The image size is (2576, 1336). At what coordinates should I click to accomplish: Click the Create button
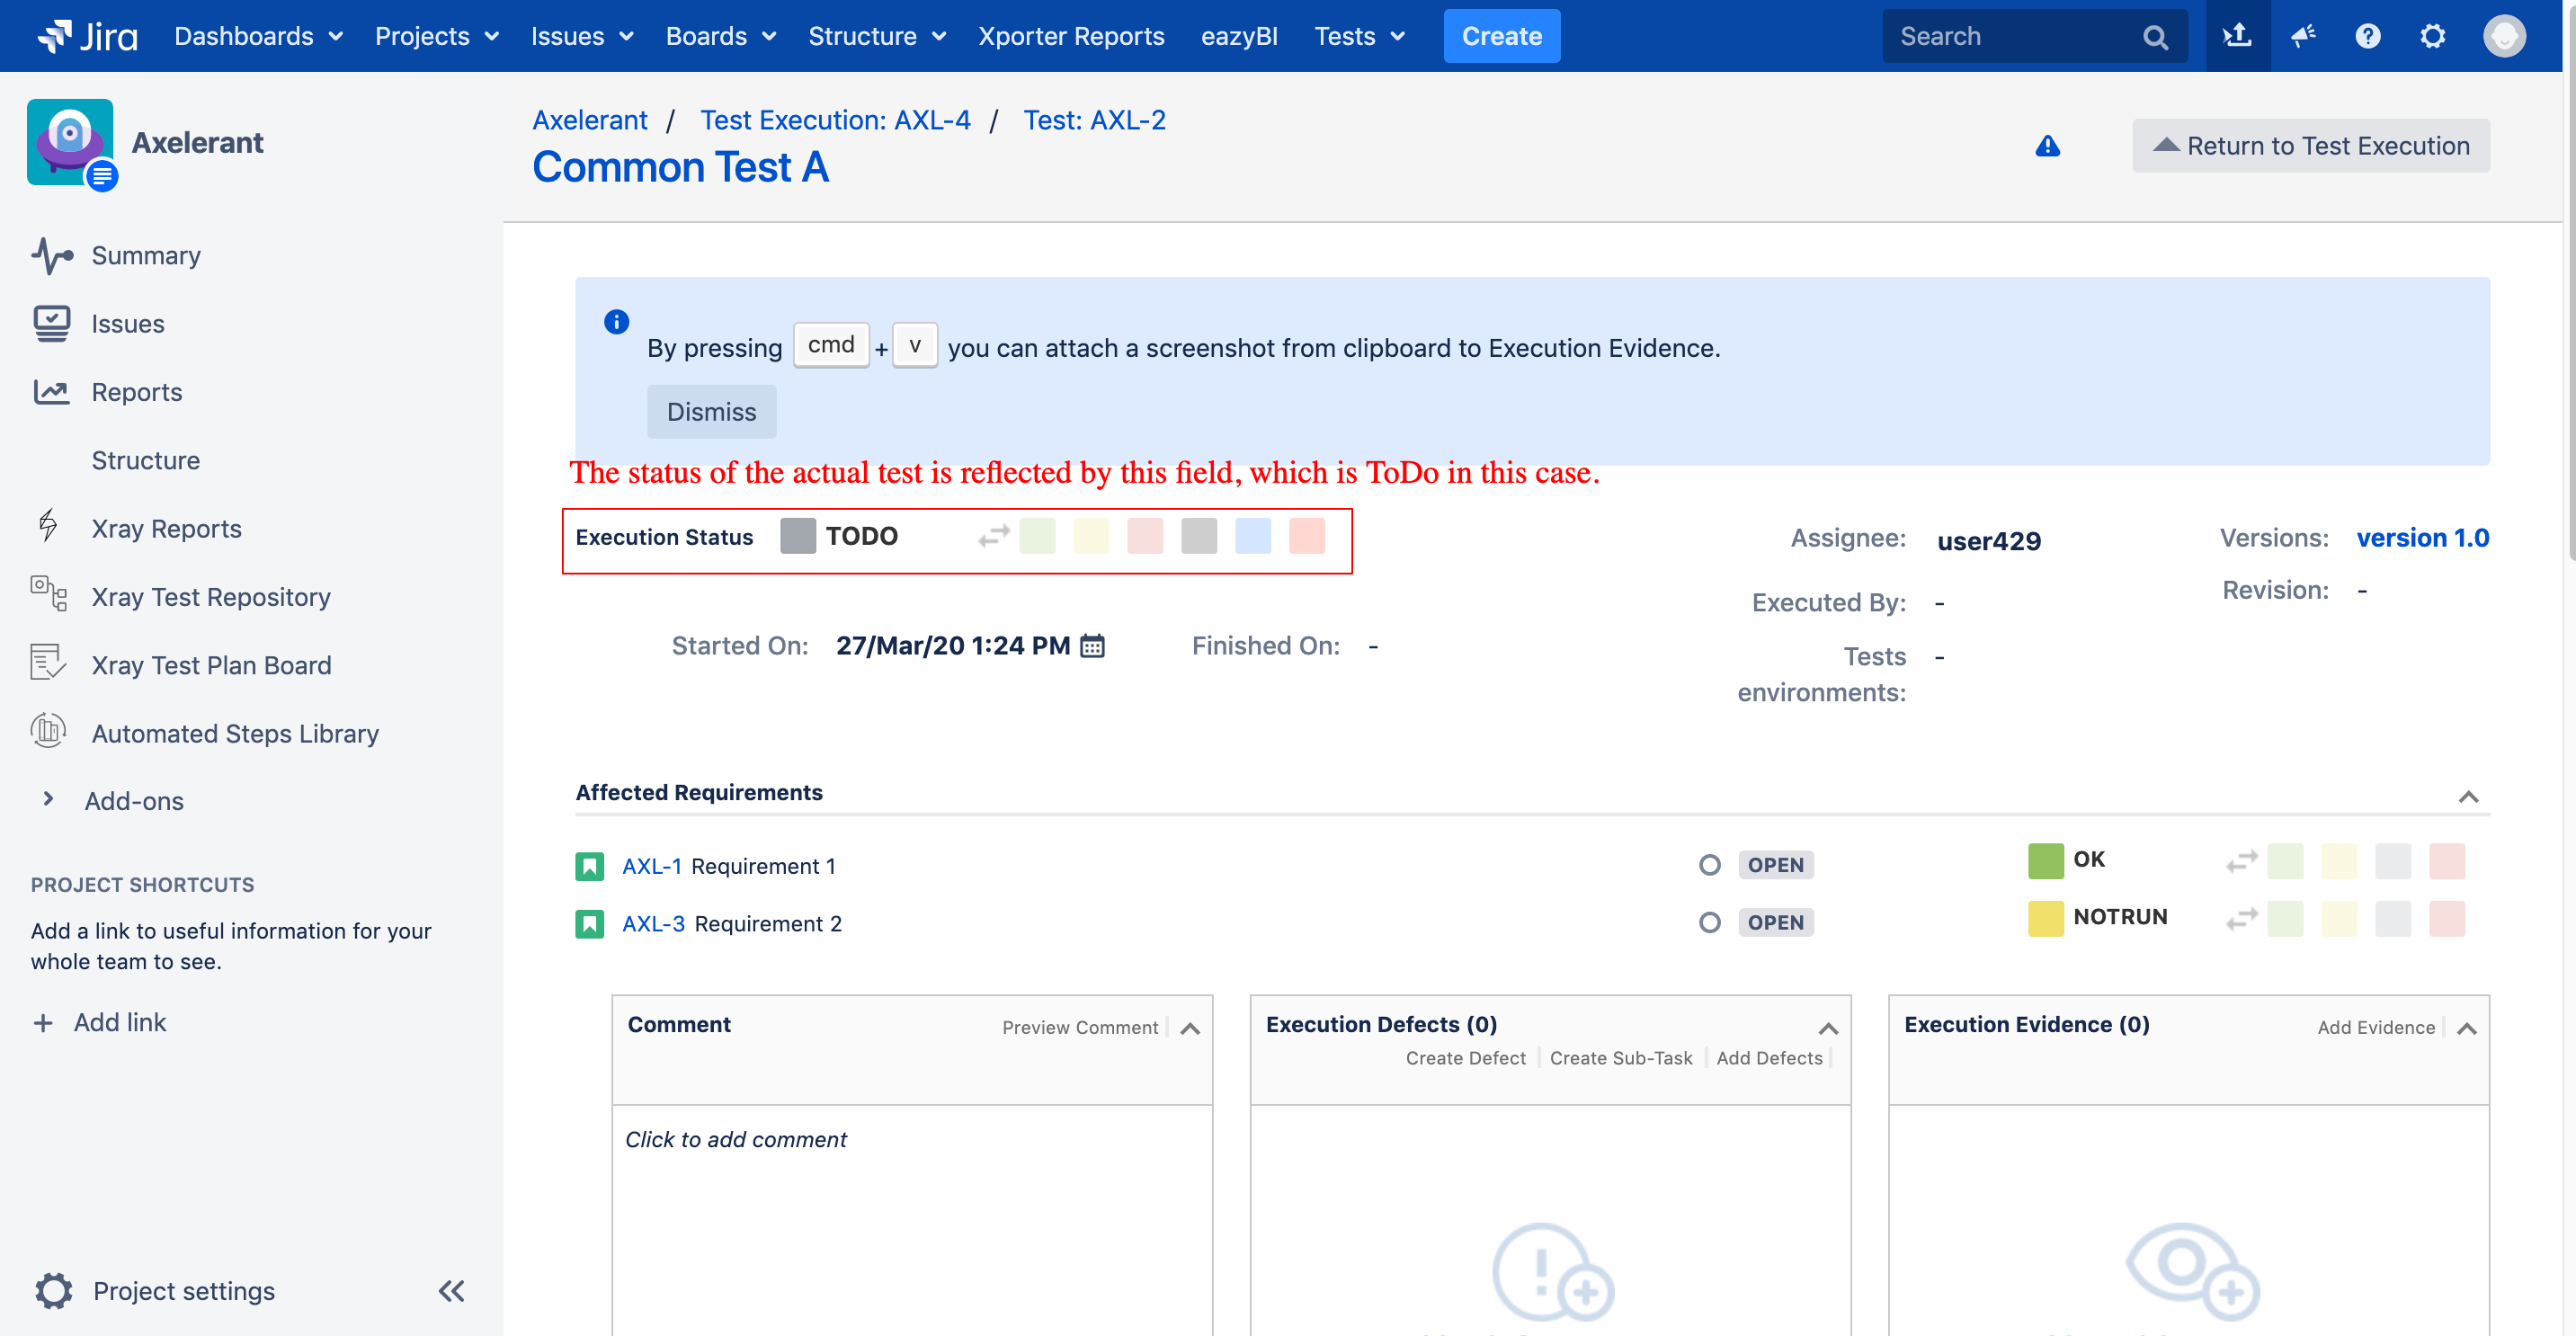[1501, 36]
